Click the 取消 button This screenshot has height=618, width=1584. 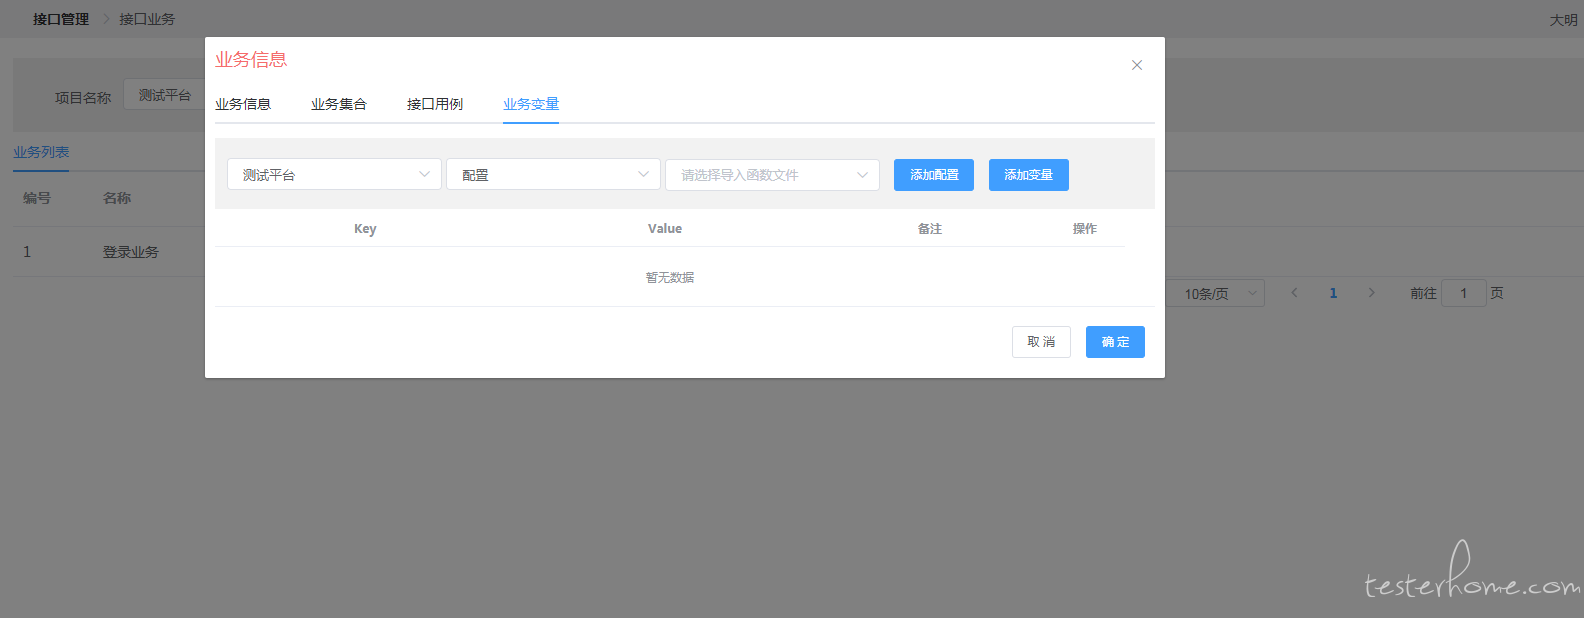tap(1041, 342)
